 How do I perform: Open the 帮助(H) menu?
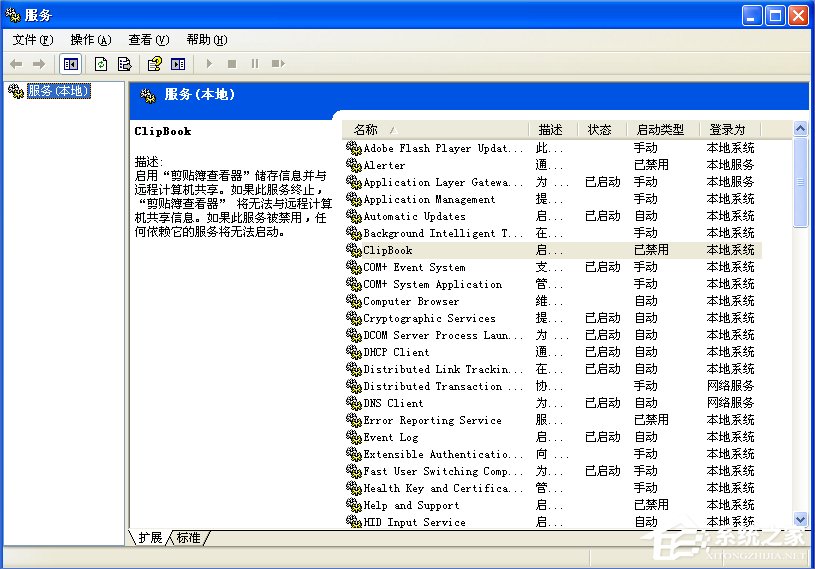pos(207,40)
